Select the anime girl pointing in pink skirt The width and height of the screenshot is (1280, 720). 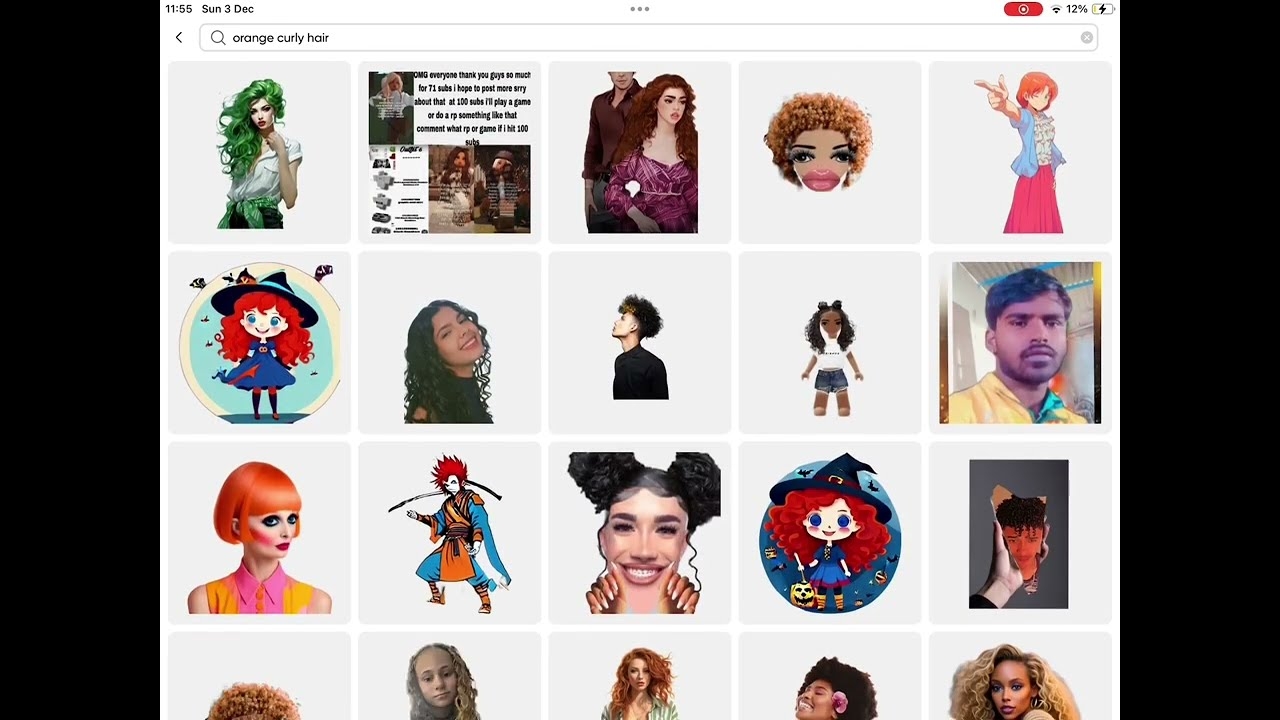(1020, 152)
